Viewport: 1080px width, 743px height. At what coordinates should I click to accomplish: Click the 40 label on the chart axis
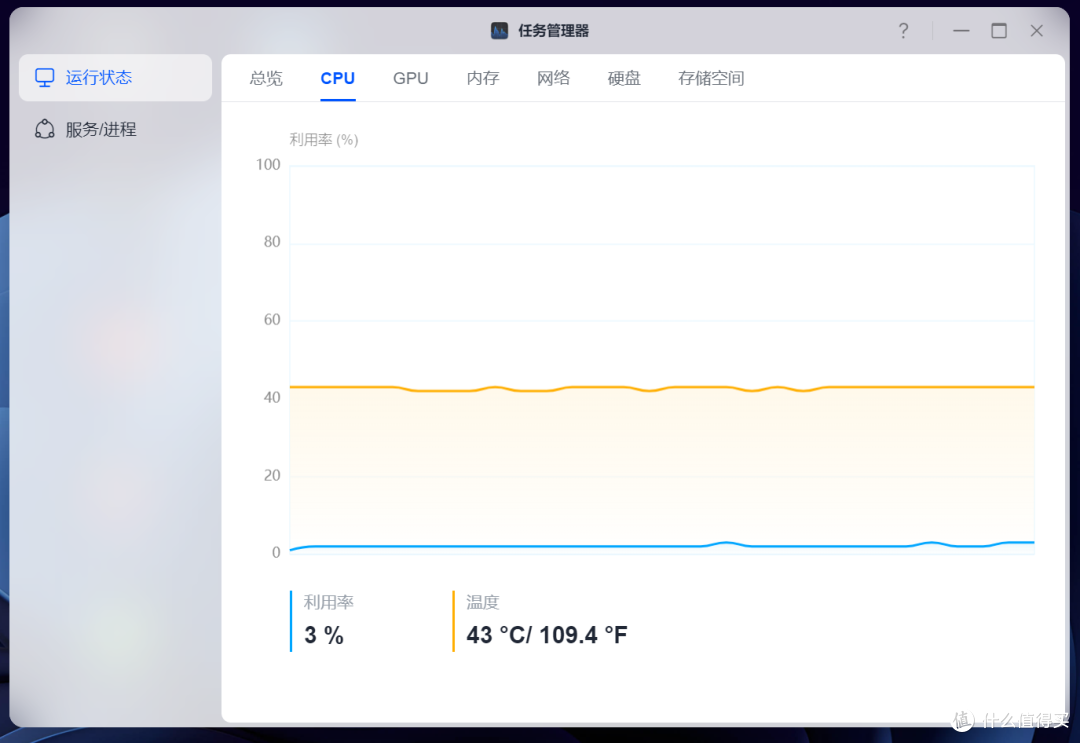pyautogui.click(x=272, y=397)
